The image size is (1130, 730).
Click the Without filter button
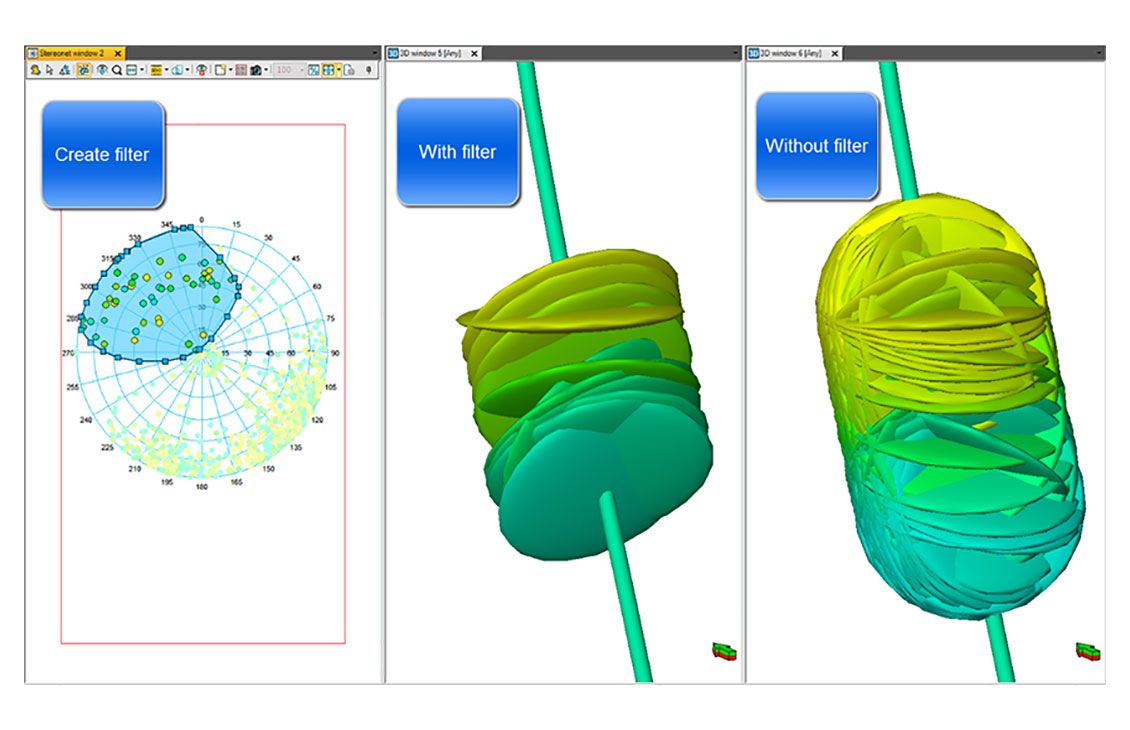coord(816,147)
